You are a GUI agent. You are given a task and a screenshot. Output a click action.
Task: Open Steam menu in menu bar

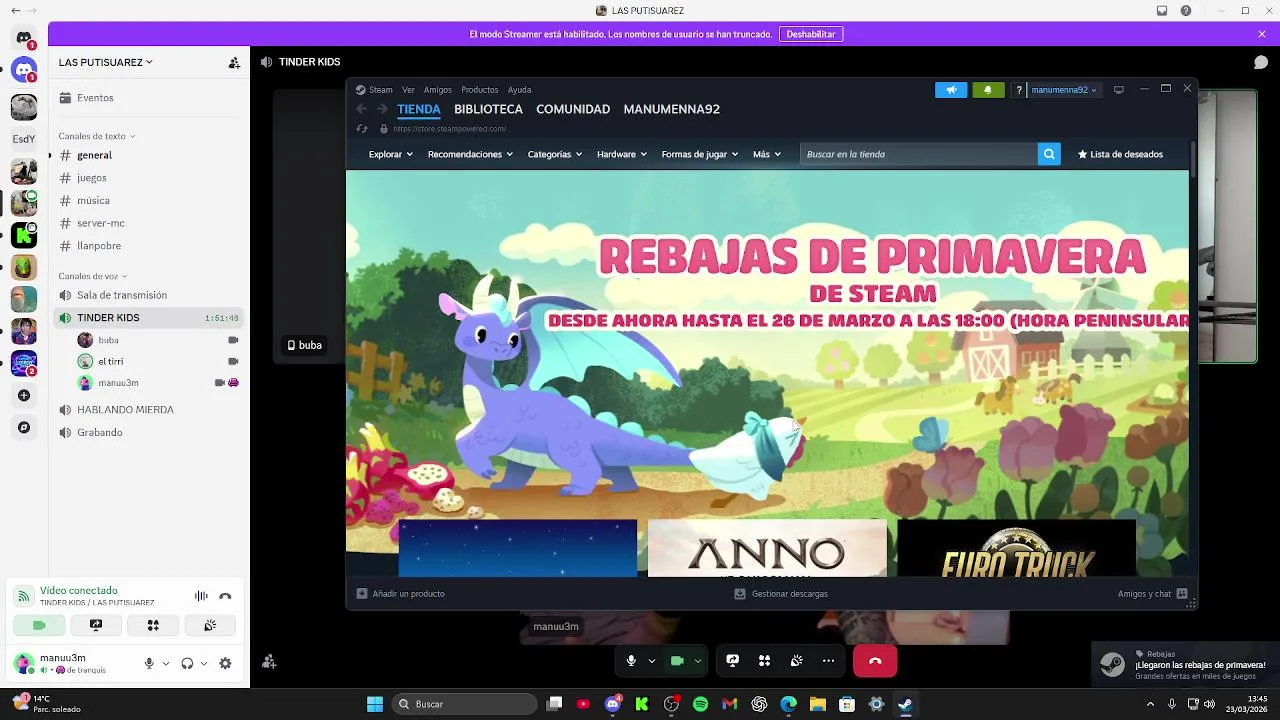click(380, 90)
